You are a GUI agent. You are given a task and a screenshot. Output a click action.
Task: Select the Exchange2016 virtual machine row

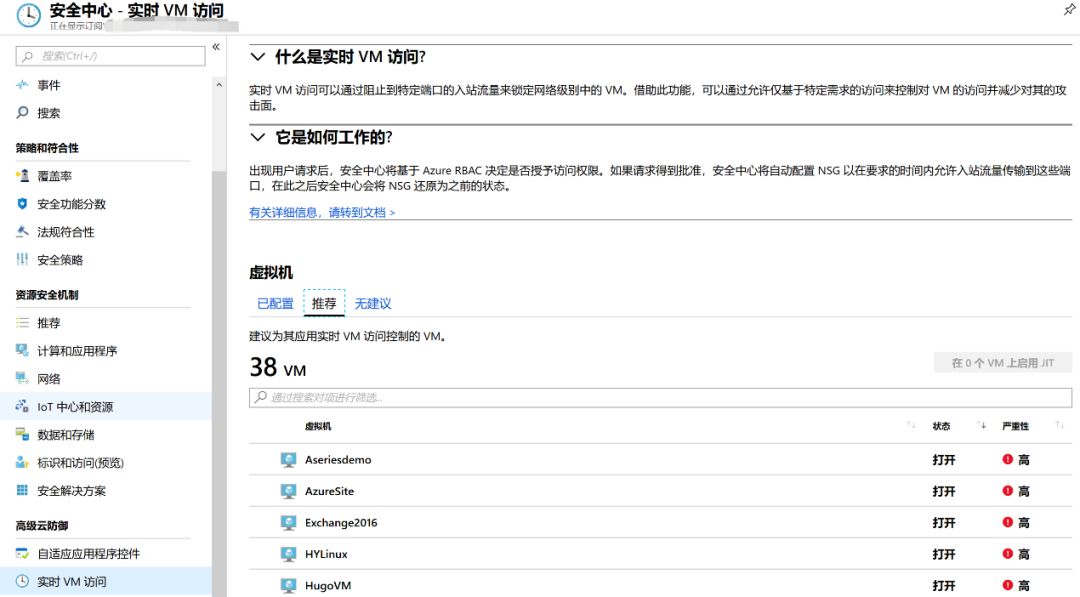point(341,523)
